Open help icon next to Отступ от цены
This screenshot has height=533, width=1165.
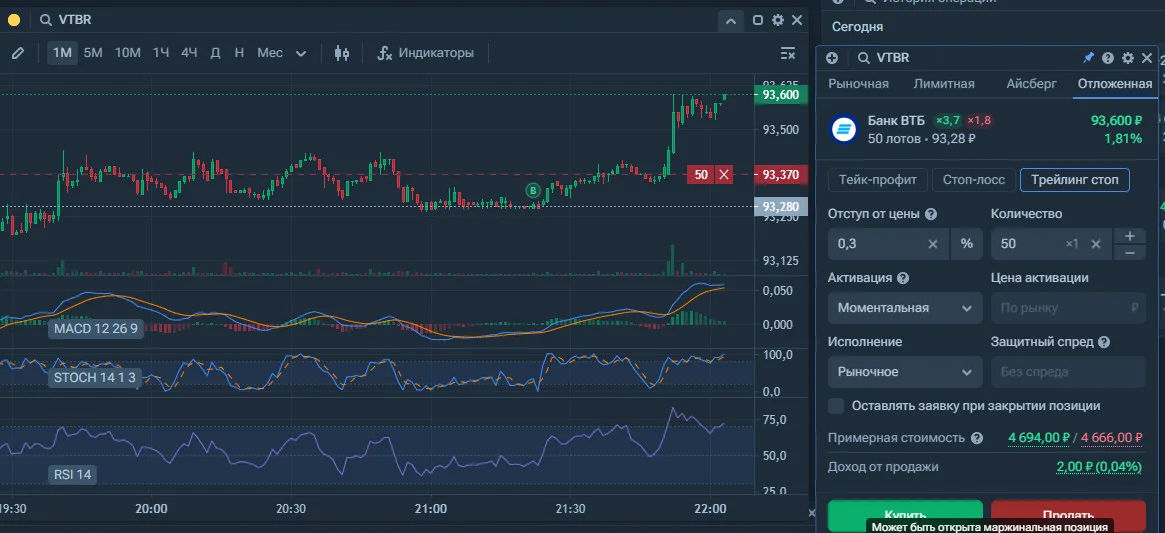(x=931, y=214)
